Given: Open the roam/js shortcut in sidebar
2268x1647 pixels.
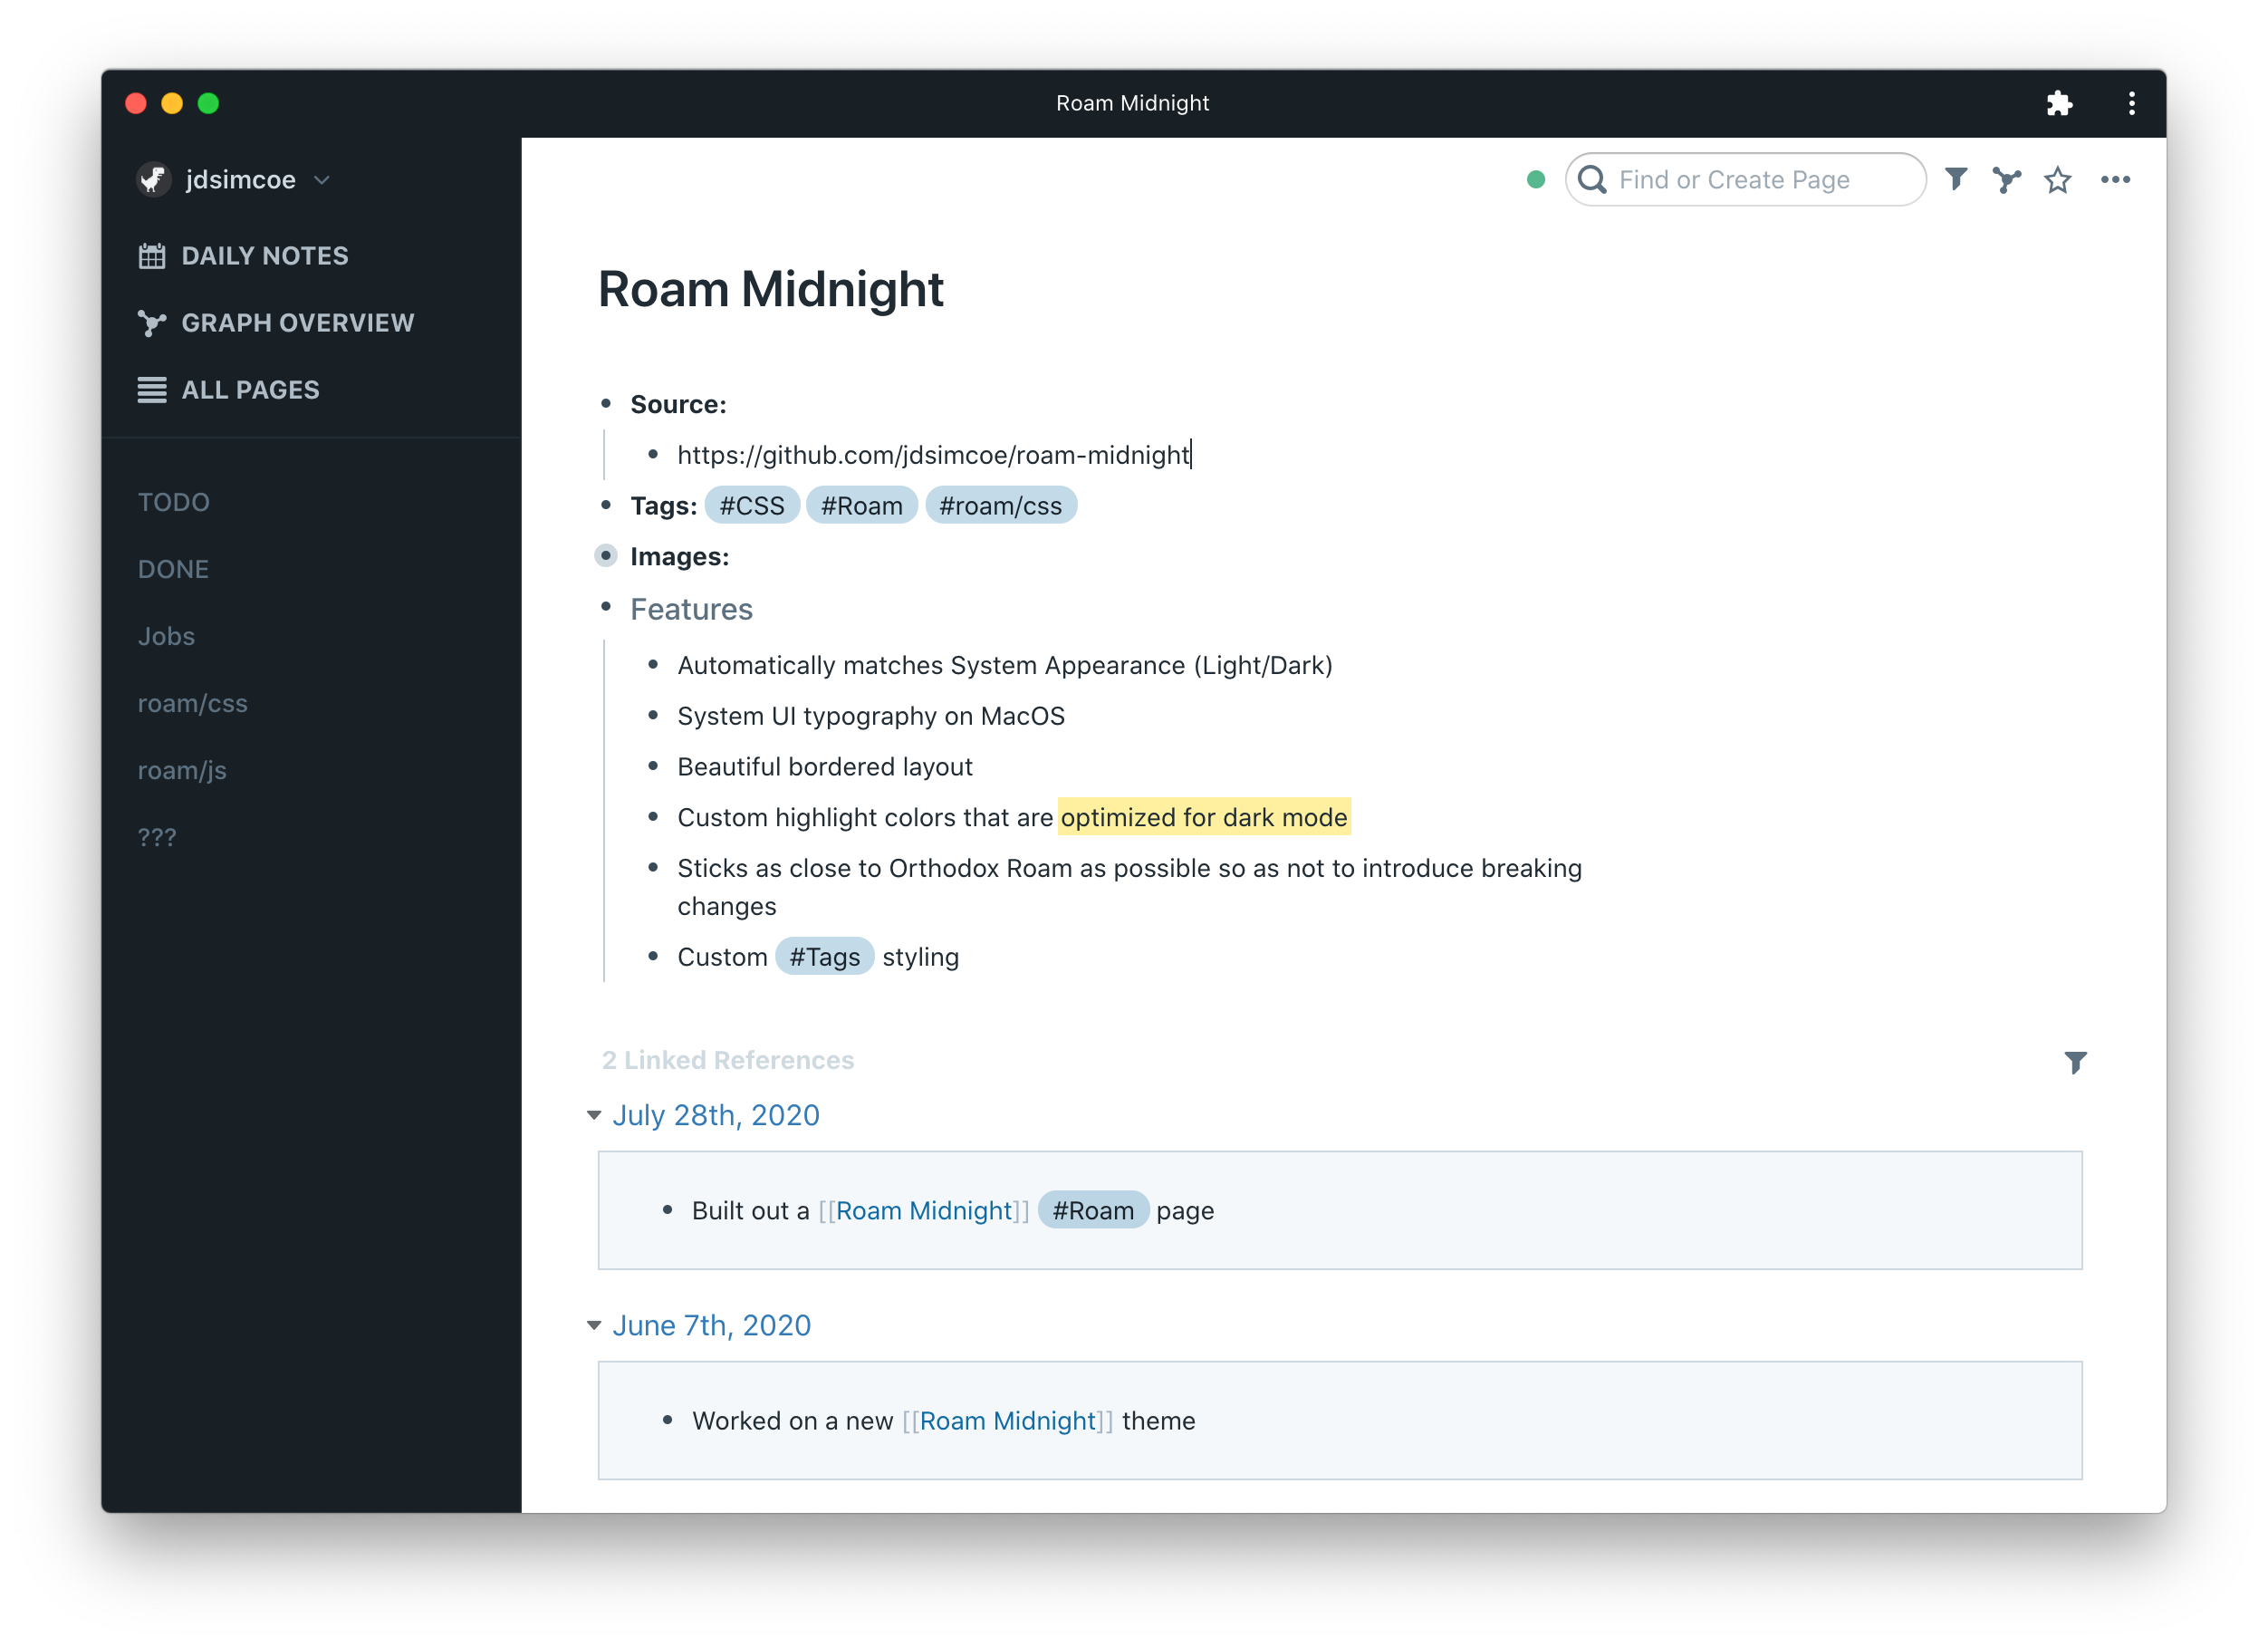Looking at the screenshot, I should pyautogui.click(x=182, y=770).
